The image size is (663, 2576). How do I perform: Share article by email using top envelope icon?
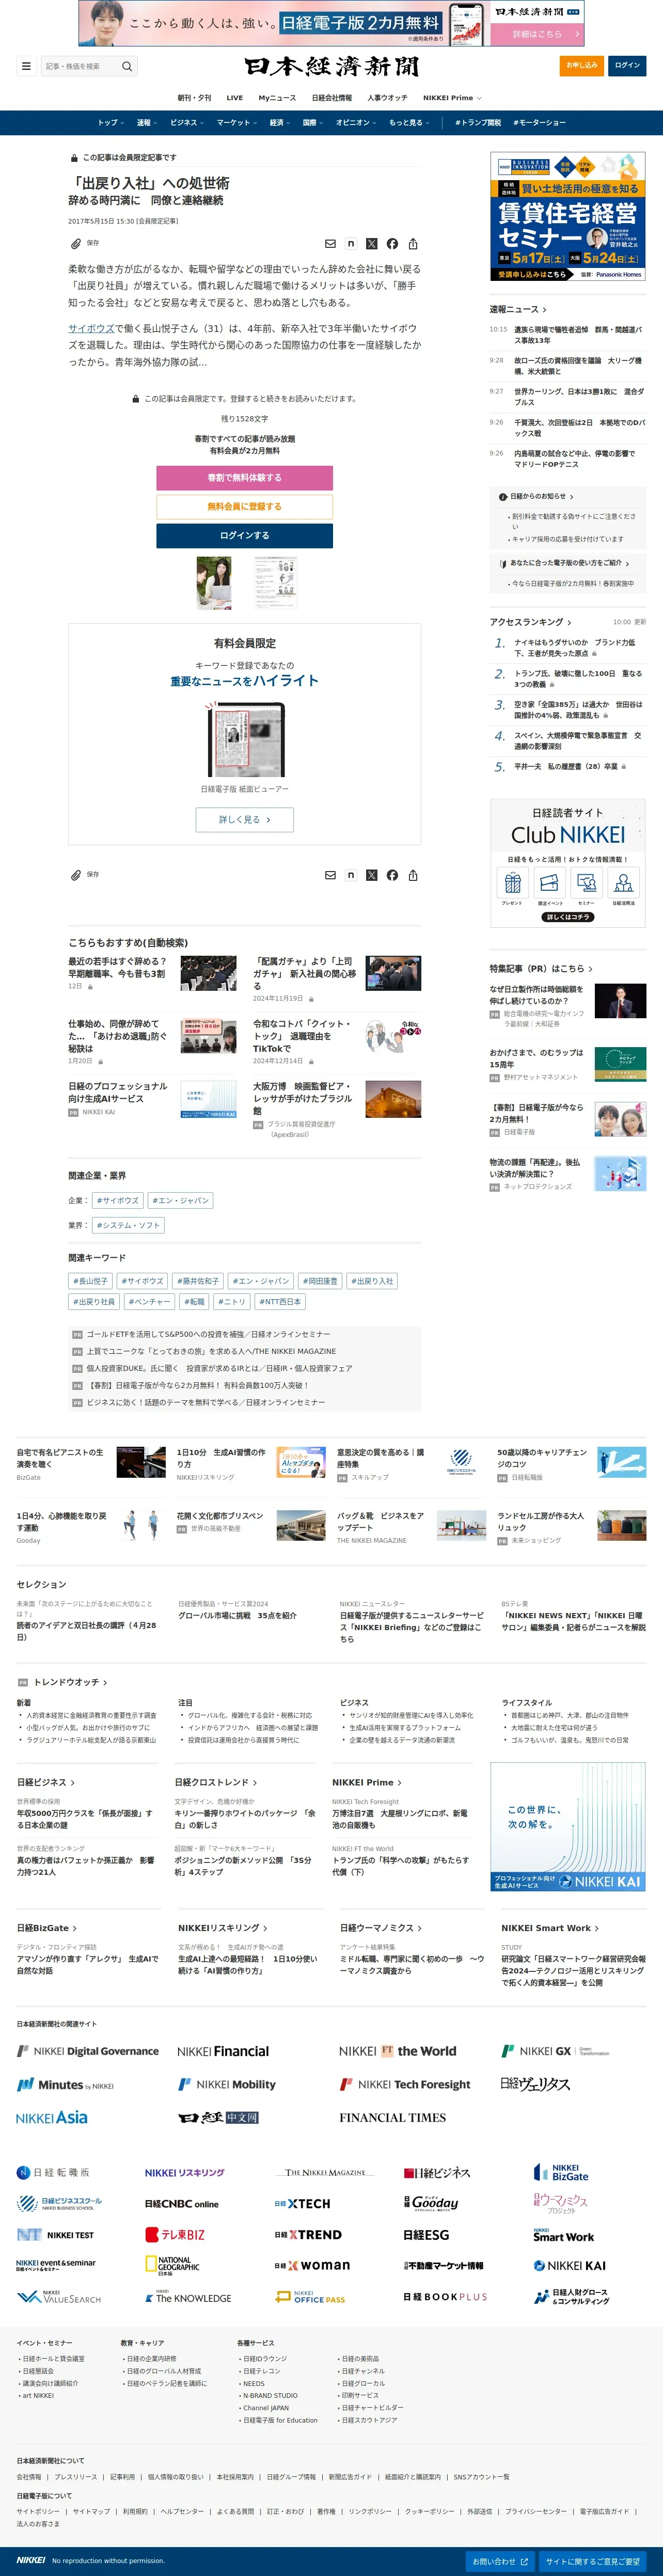coord(330,244)
